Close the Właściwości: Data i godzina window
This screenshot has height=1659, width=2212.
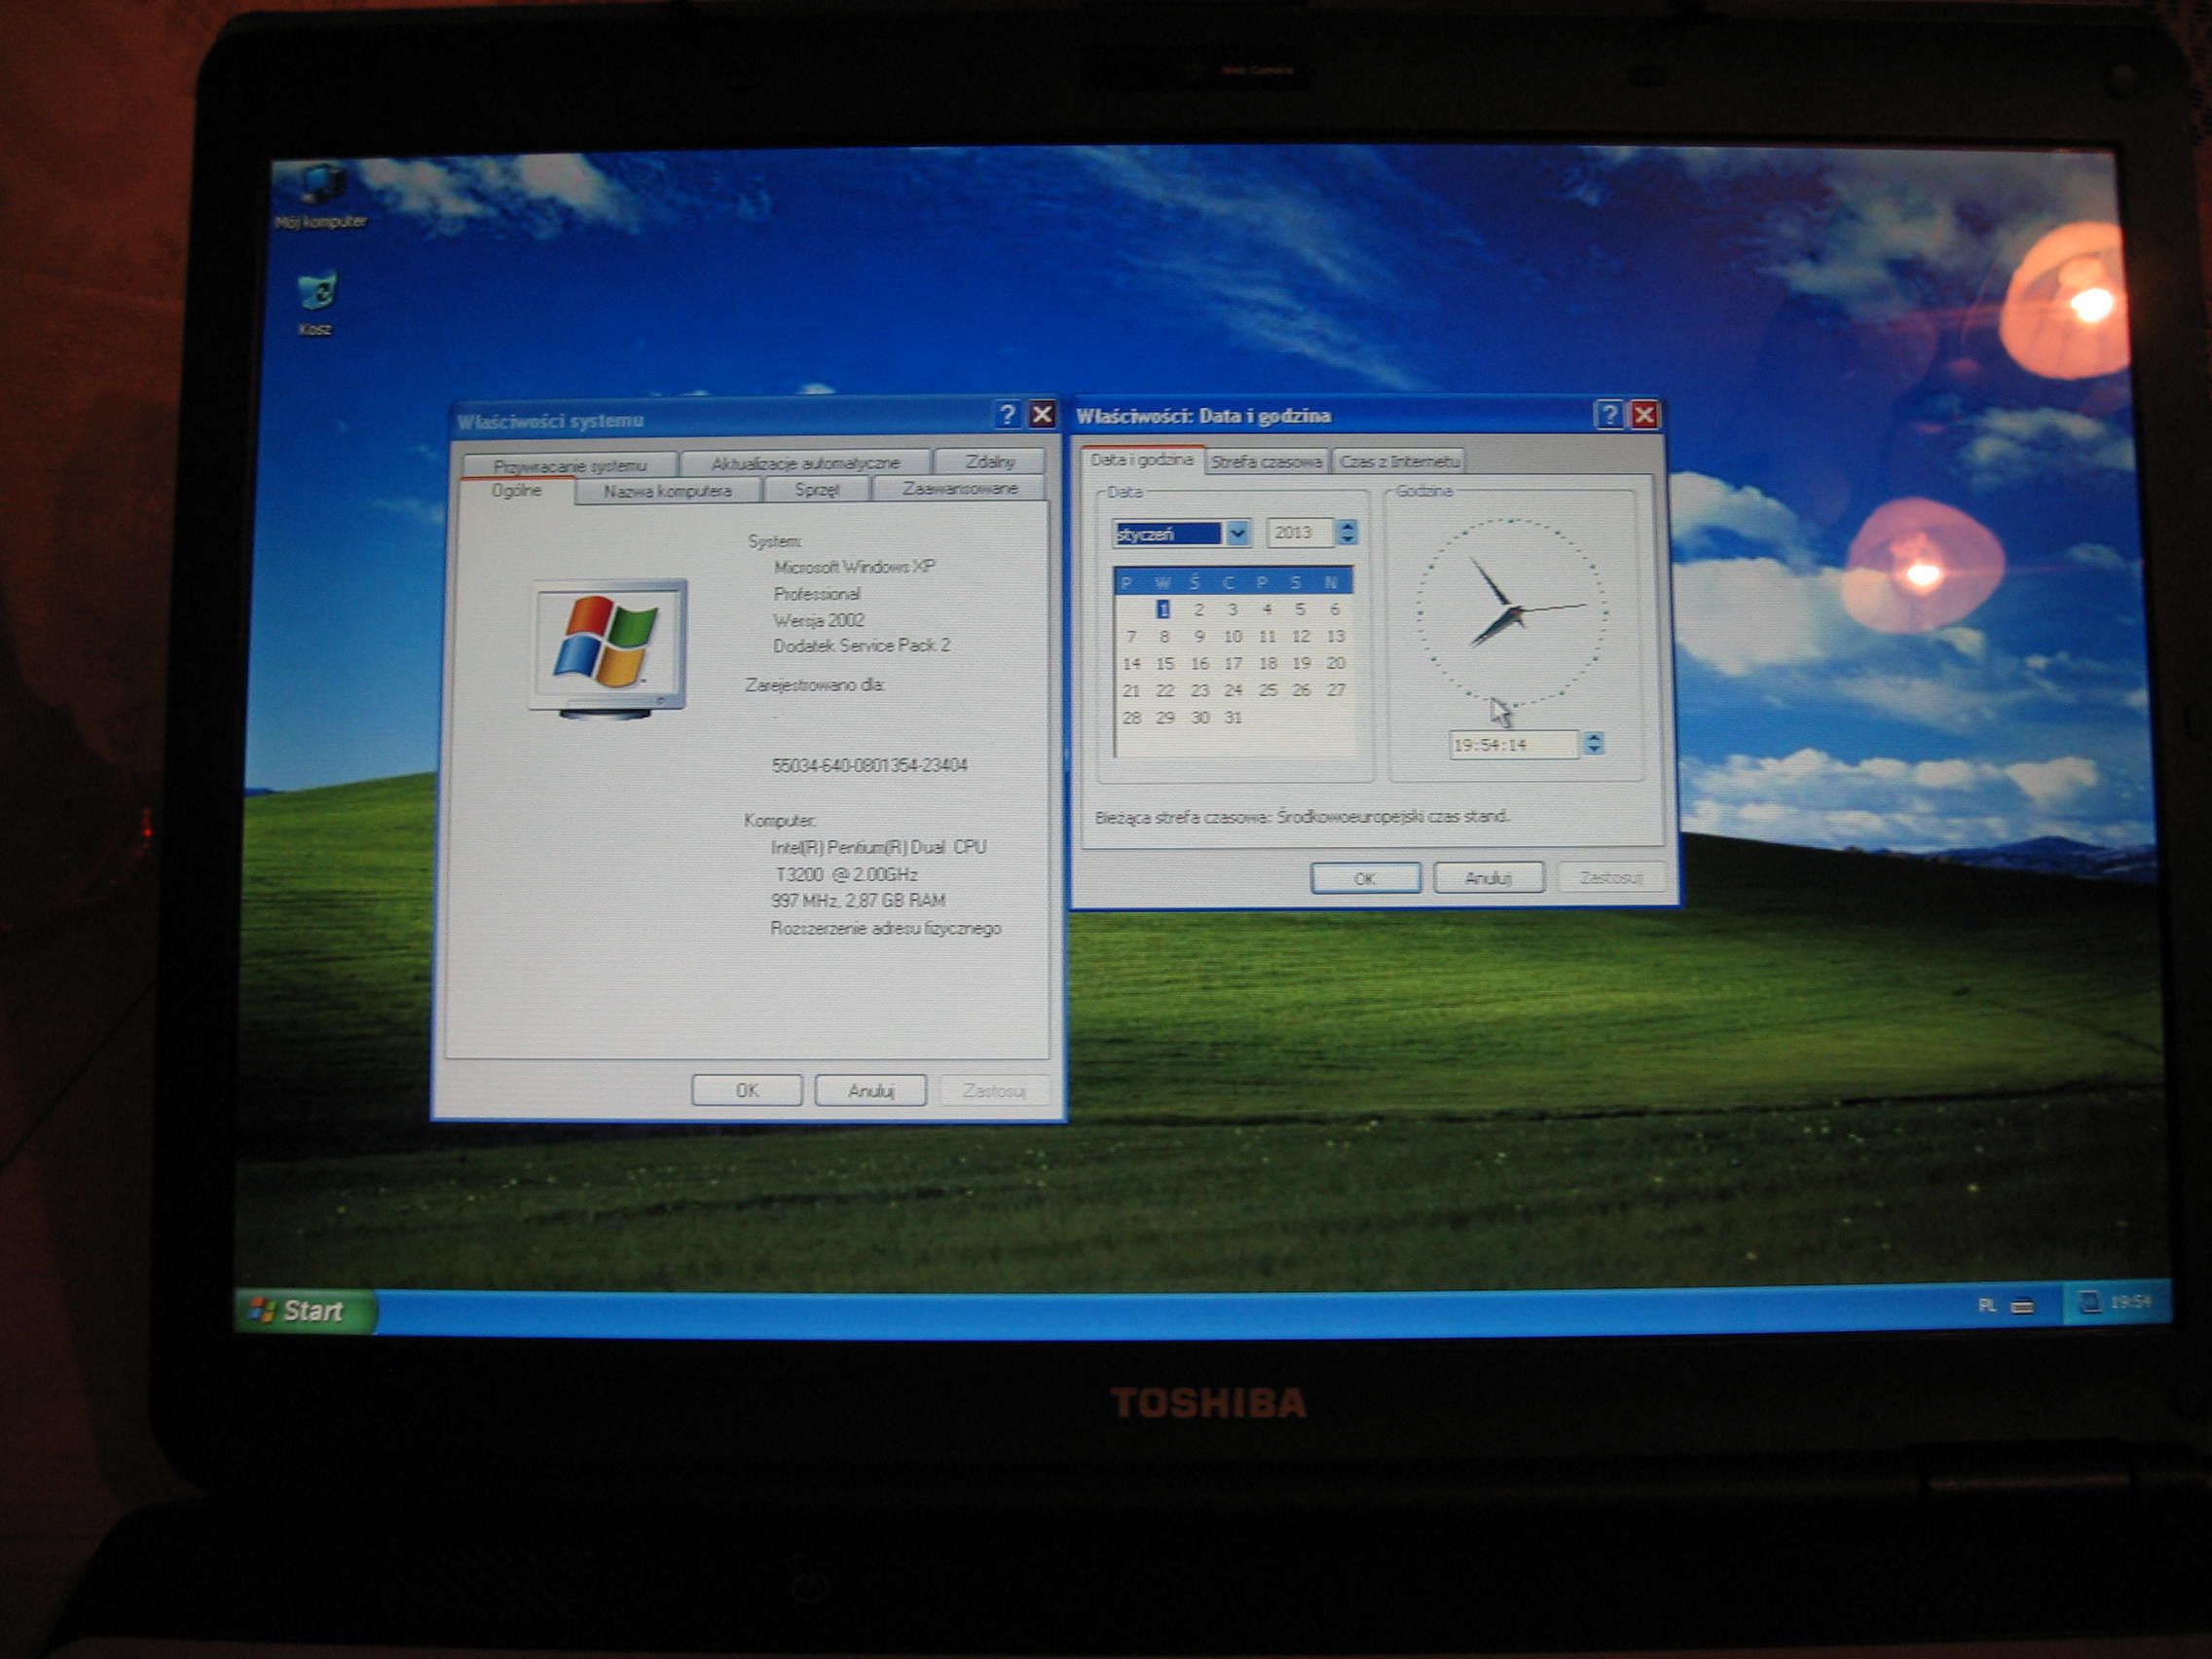[x=1644, y=414]
